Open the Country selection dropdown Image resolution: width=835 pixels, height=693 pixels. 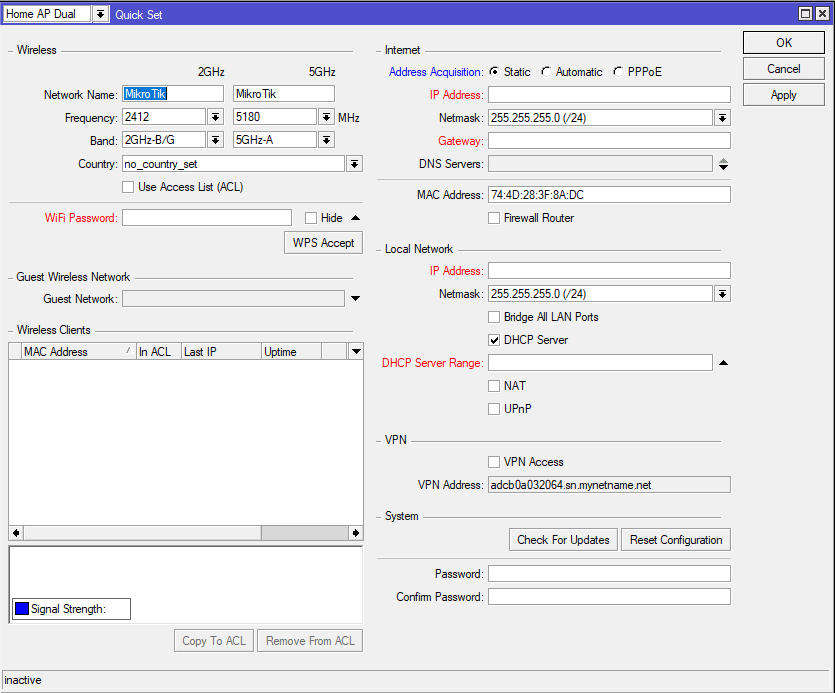tap(354, 164)
